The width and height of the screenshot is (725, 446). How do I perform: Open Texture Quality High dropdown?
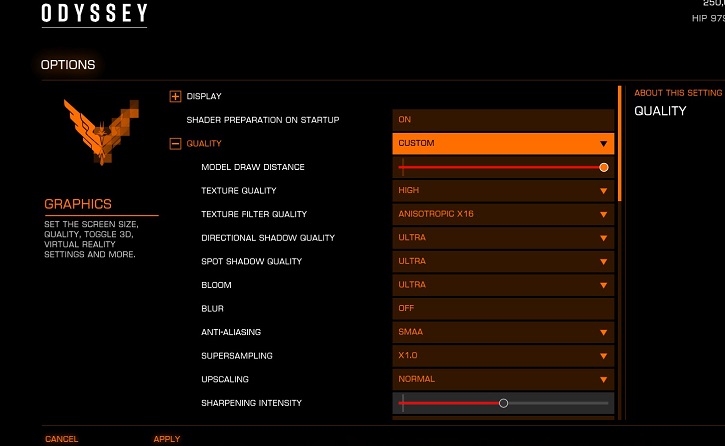pyautogui.click(x=503, y=190)
